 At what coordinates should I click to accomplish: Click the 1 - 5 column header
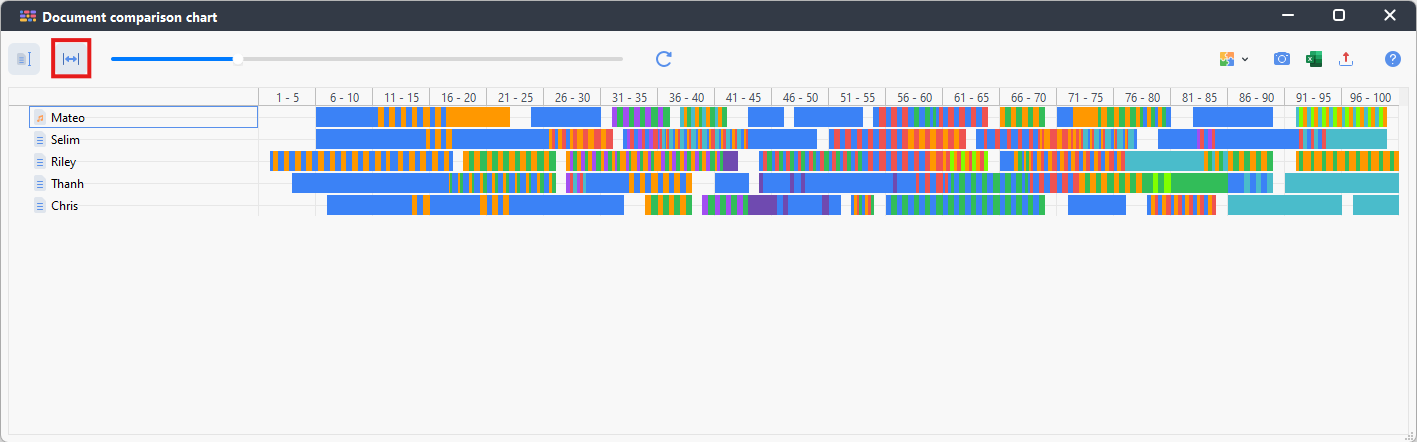pos(287,97)
